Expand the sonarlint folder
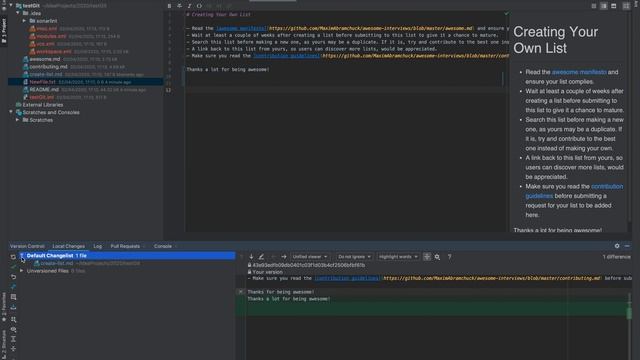 click(24, 21)
